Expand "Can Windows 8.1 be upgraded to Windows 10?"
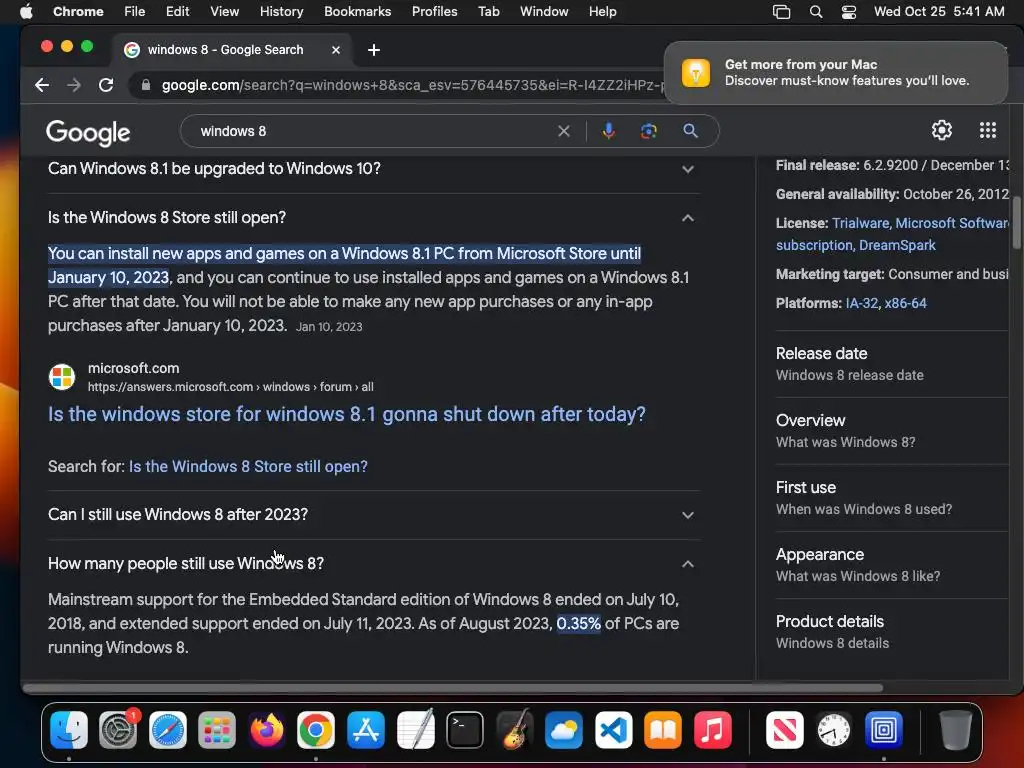Screen dimensions: 1024x768 (374, 168)
